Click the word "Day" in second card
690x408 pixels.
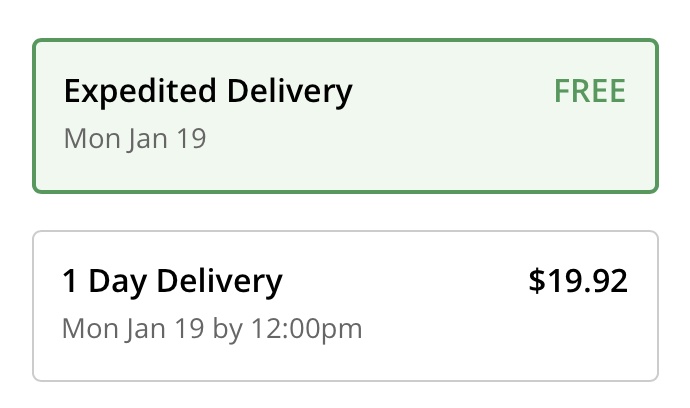coord(111,282)
